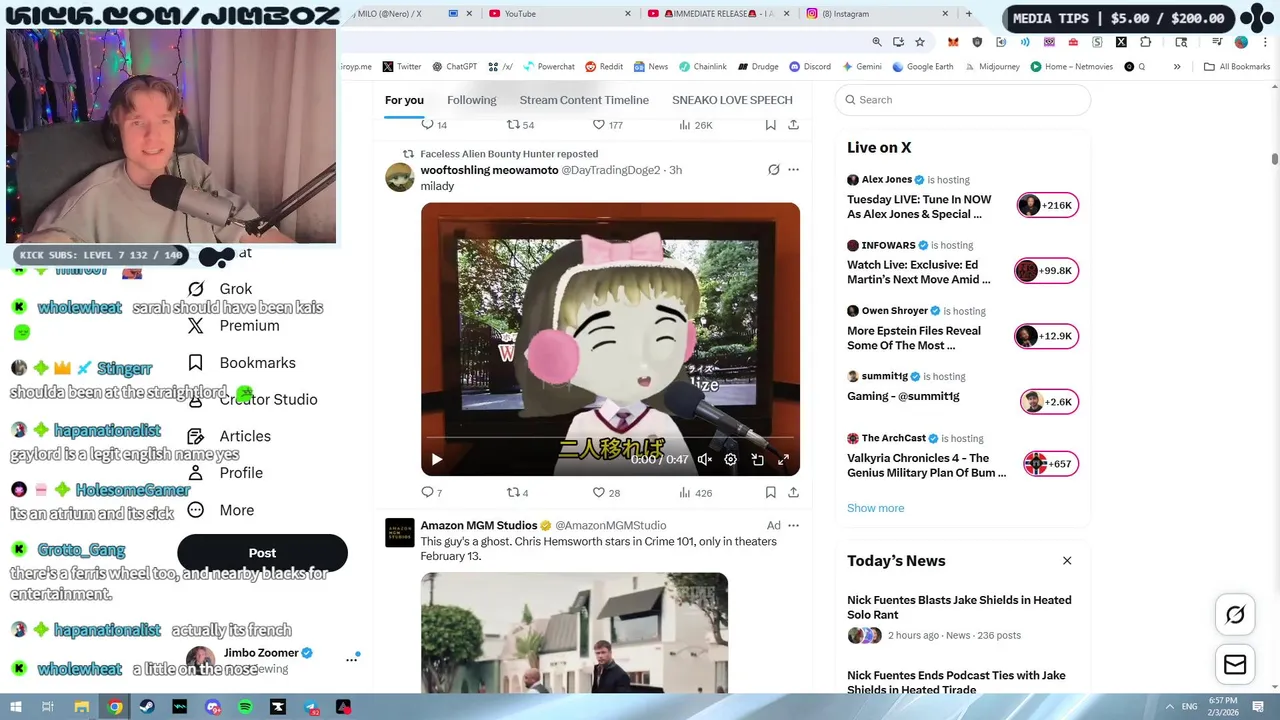The image size is (1280, 720).
Task: Read Nick Fuentes Blasts Jake Shields story
Action: (959, 607)
